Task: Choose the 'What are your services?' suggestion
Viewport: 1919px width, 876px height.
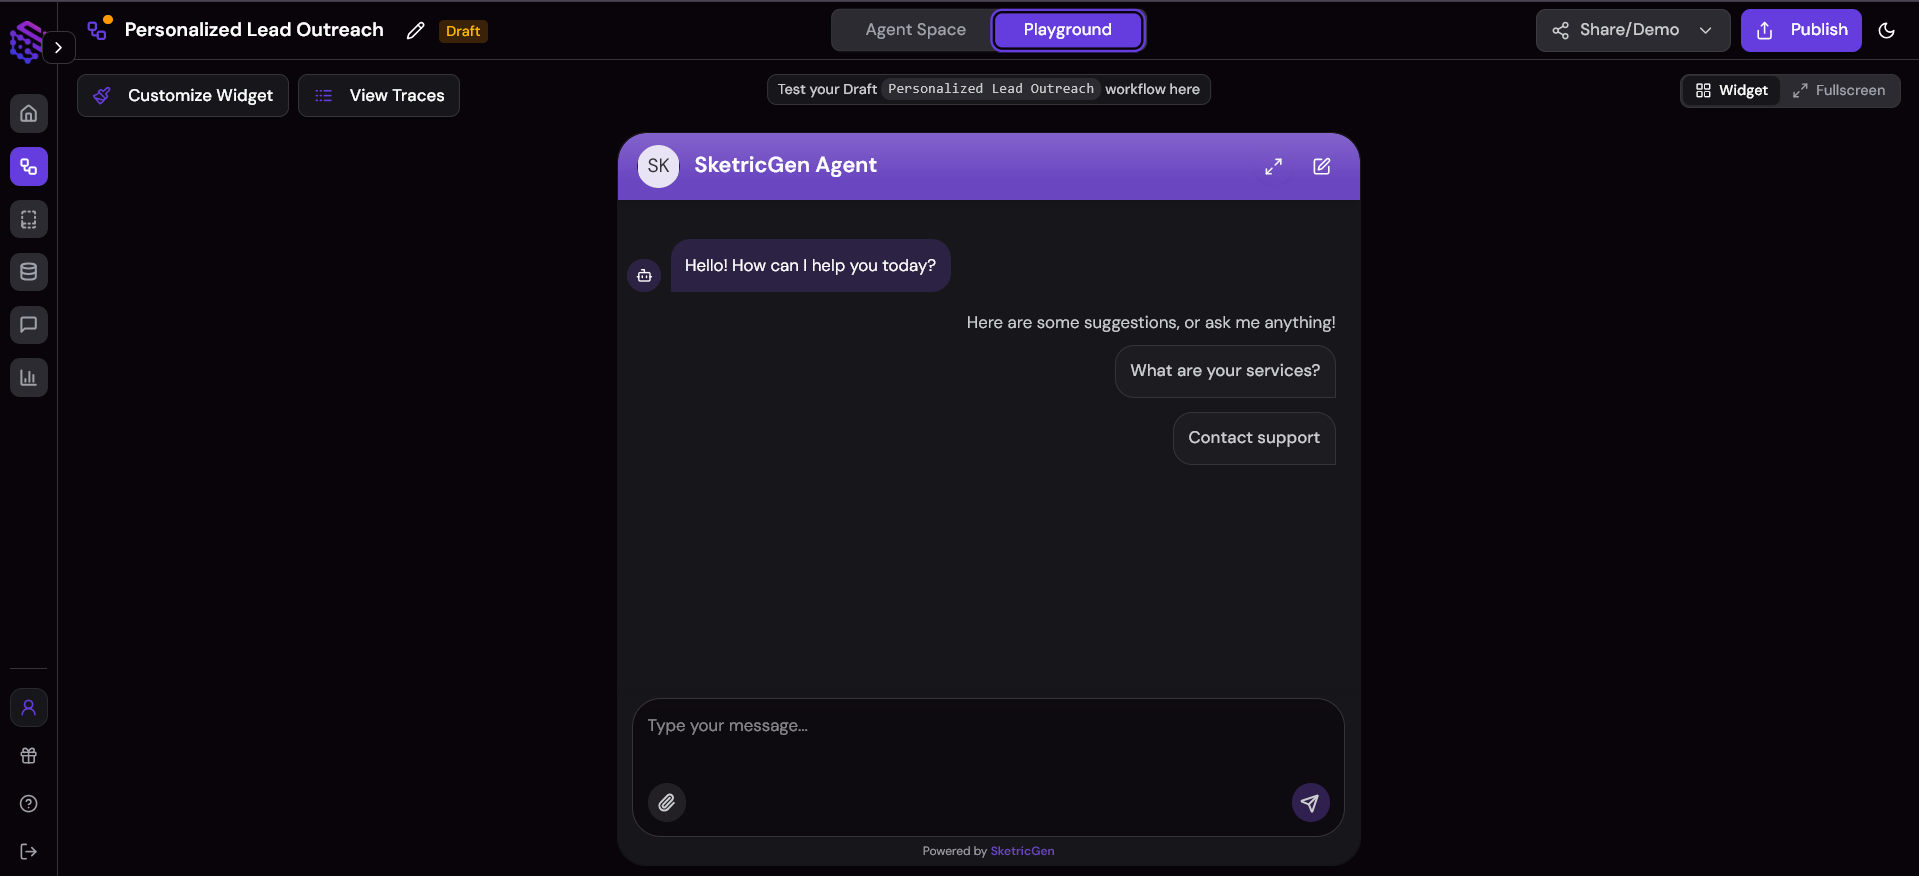Action: click(x=1225, y=371)
